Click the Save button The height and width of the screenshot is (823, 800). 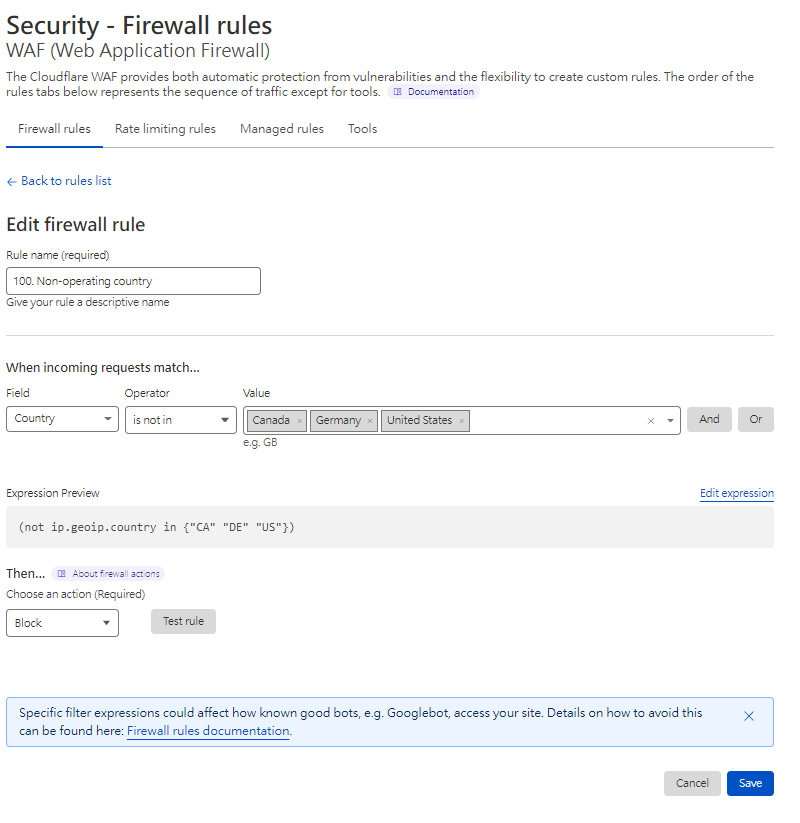pyautogui.click(x=750, y=783)
